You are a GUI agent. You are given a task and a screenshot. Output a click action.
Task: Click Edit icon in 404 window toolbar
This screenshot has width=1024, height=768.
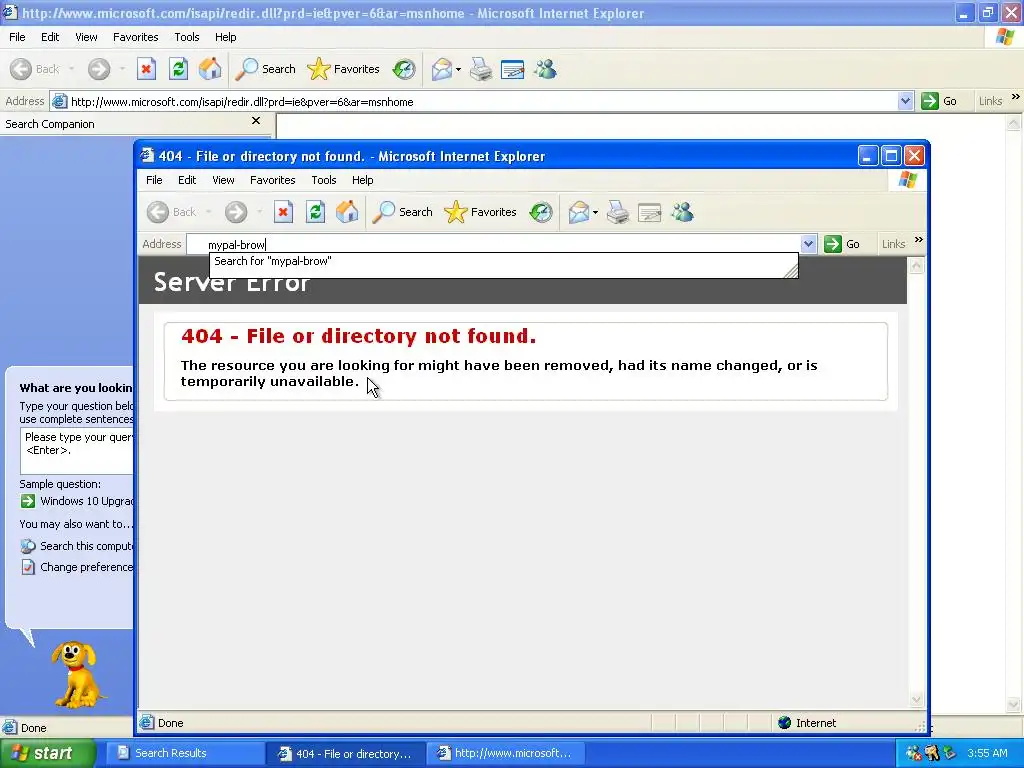point(649,212)
